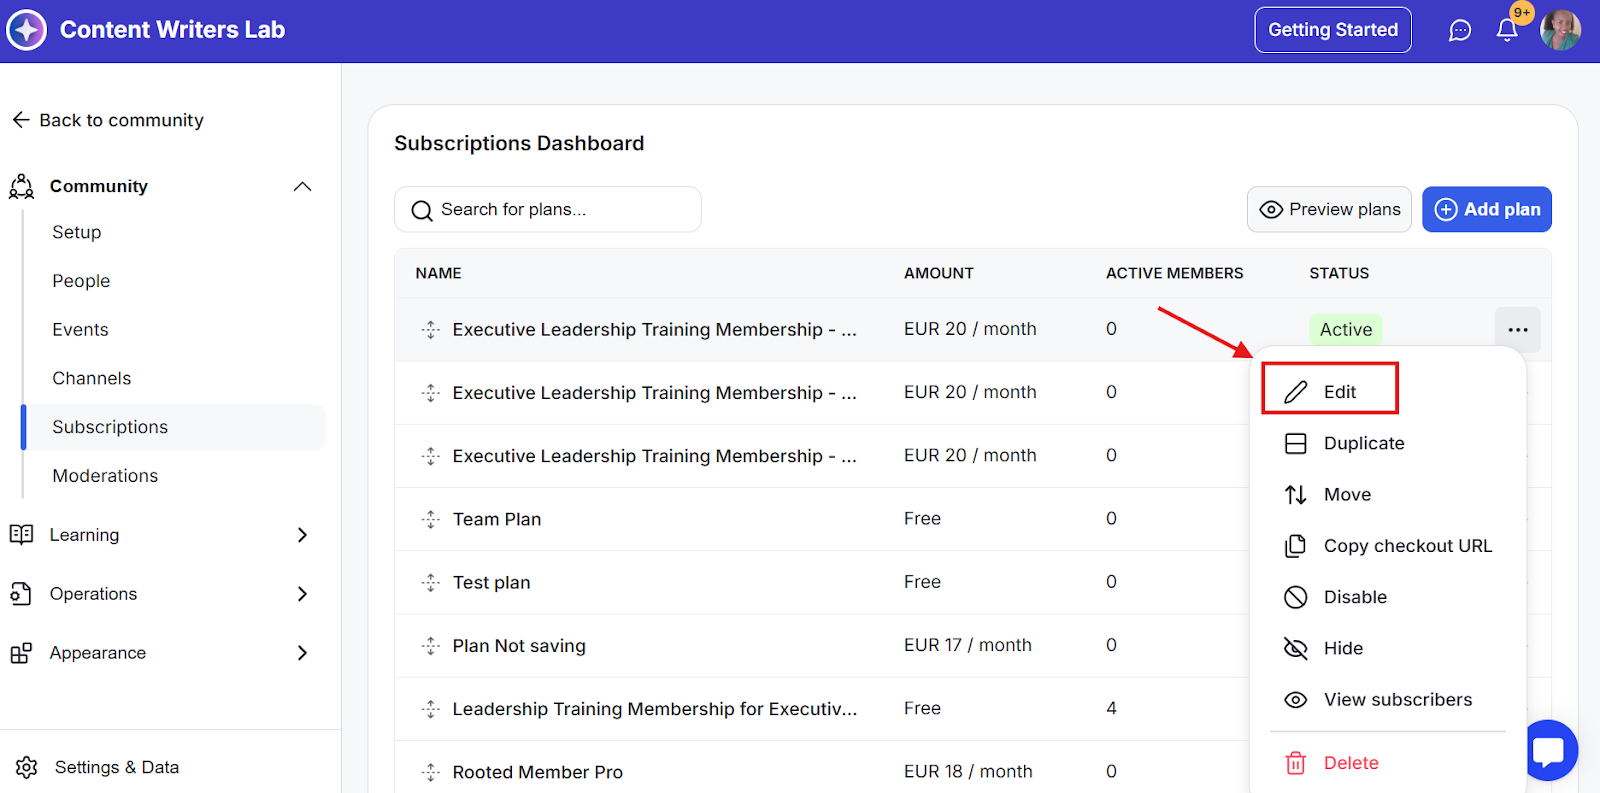1600x793 pixels.
Task: Click the Content Writers Lab logo icon
Action: tap(27, 30)
